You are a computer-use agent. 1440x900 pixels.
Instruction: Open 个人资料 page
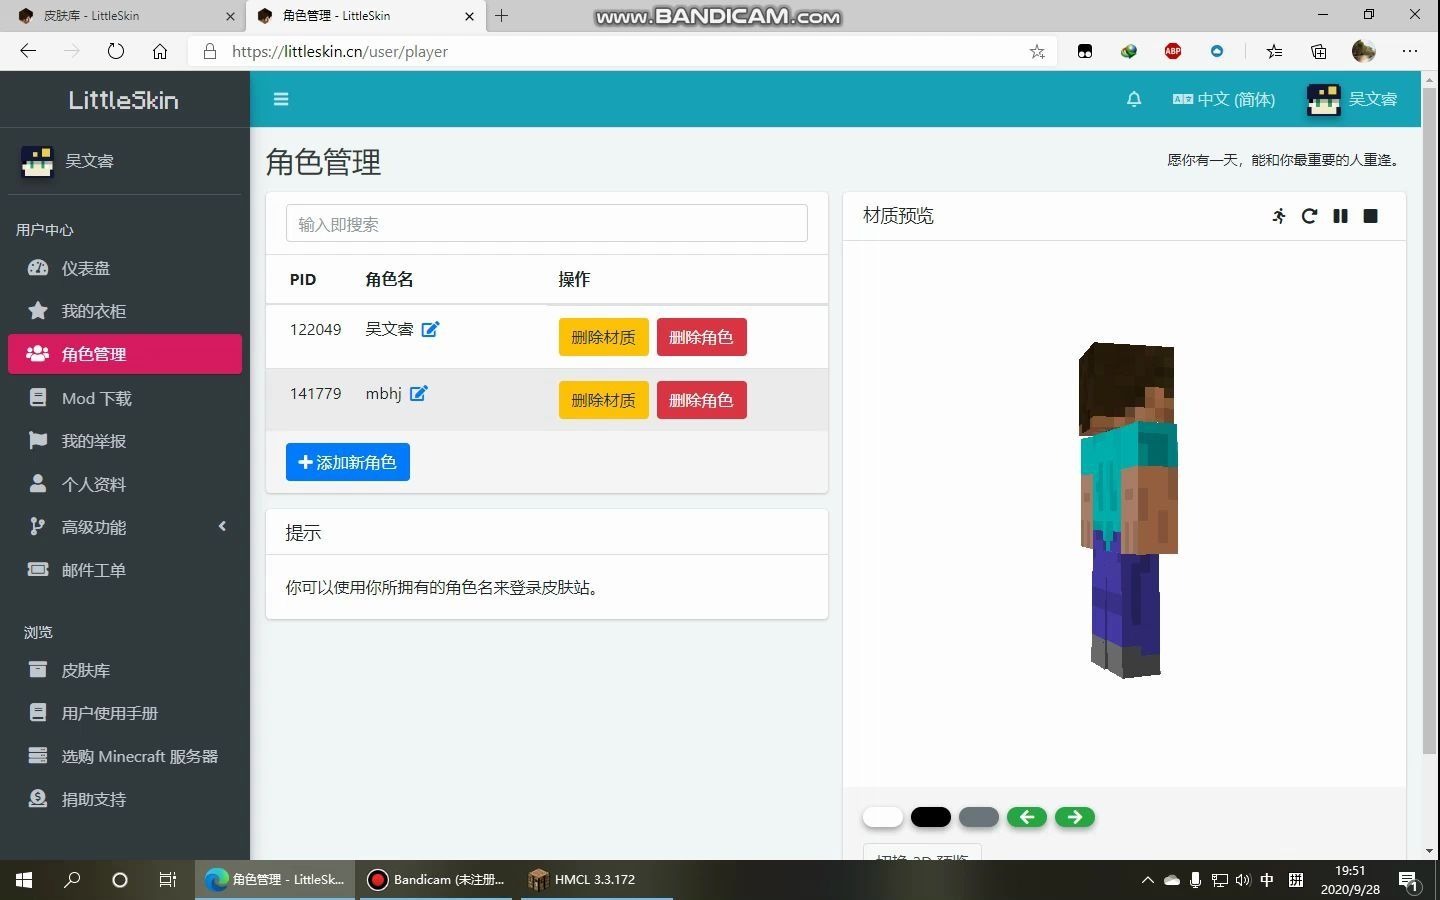125,484
